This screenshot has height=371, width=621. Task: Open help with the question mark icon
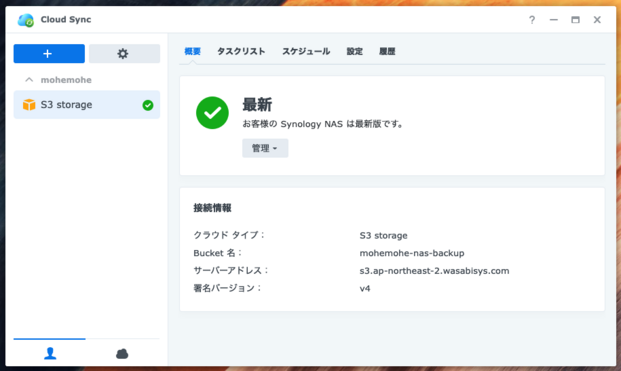[x=532, y=20]
